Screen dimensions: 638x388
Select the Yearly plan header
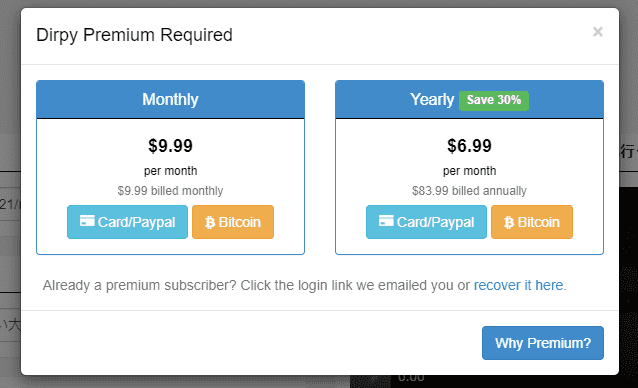470,100
